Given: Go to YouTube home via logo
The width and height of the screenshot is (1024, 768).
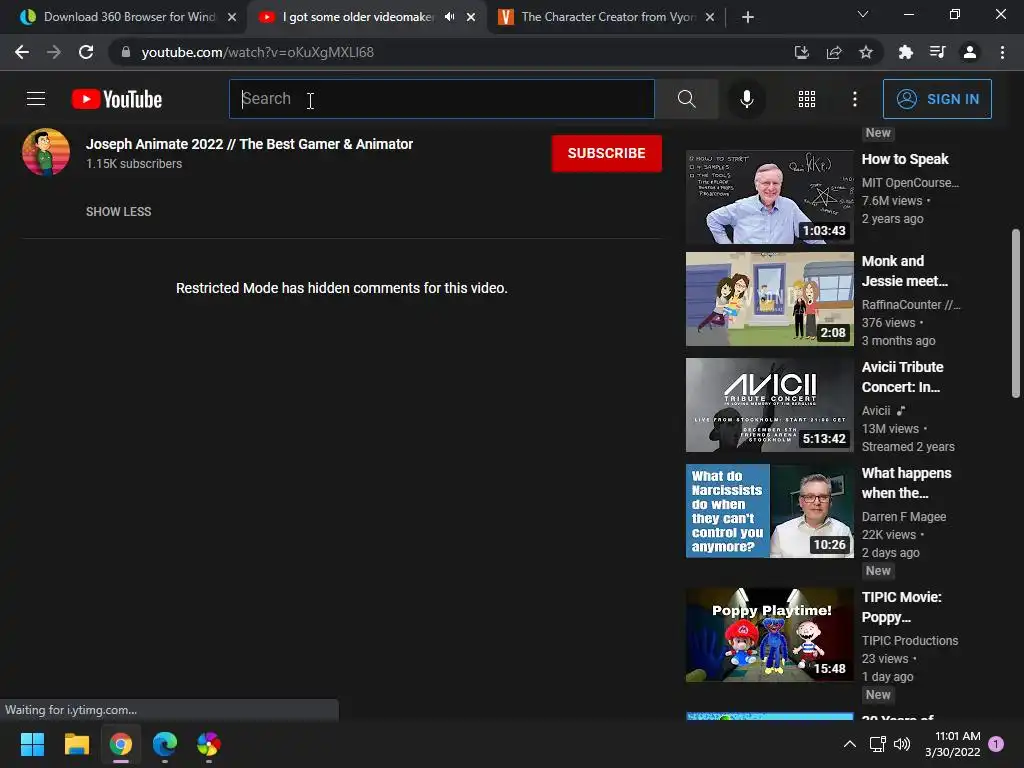Looking at the screenshot, I should 117,99.
